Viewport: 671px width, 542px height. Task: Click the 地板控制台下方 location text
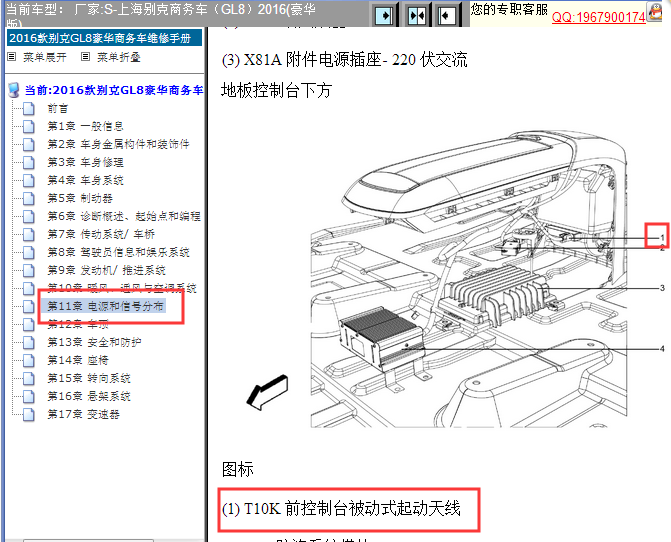276,90
